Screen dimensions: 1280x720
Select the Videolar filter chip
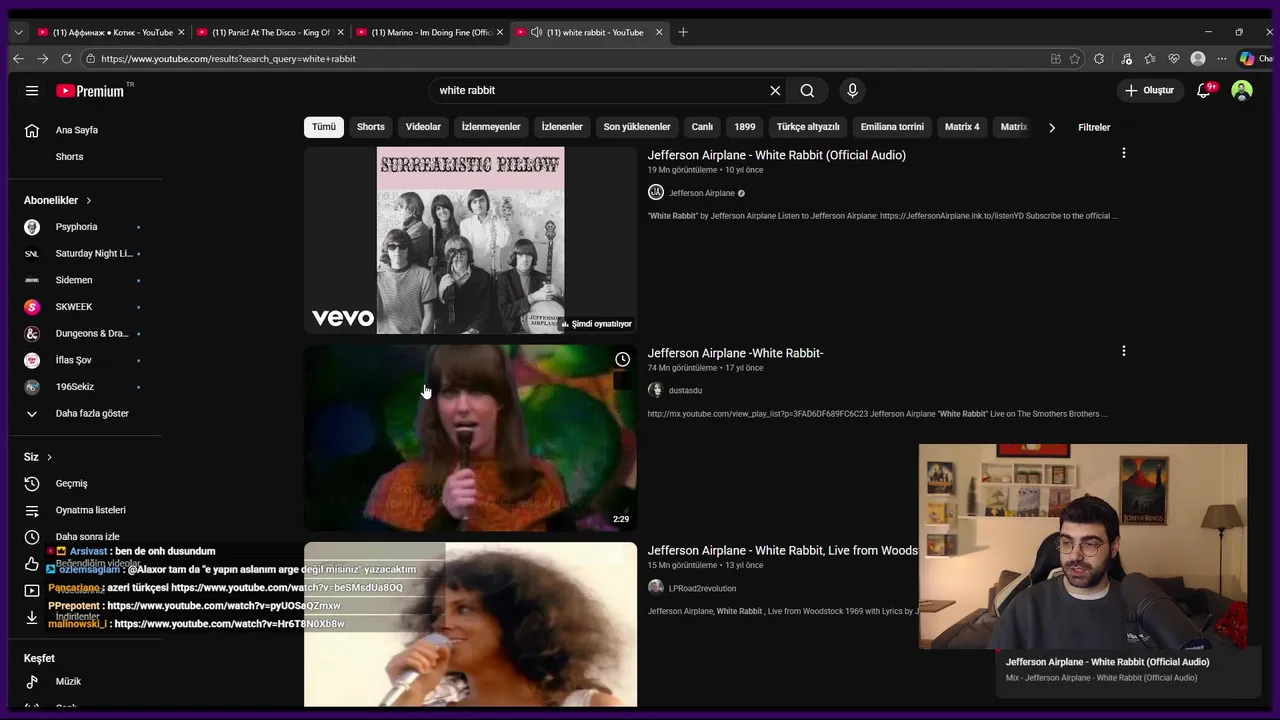click(x=423, y=127)
